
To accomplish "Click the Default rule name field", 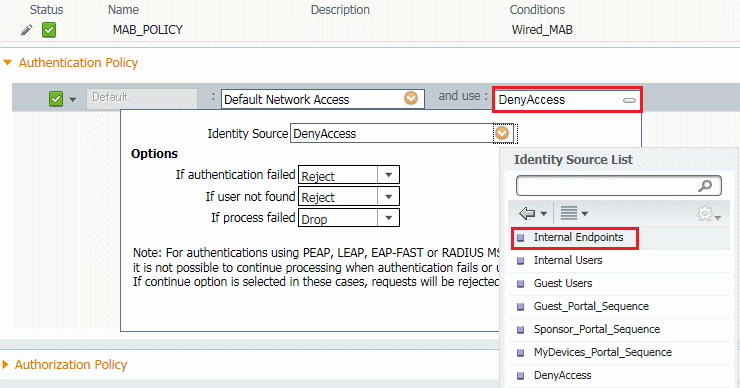I will (x=142, y=99).
